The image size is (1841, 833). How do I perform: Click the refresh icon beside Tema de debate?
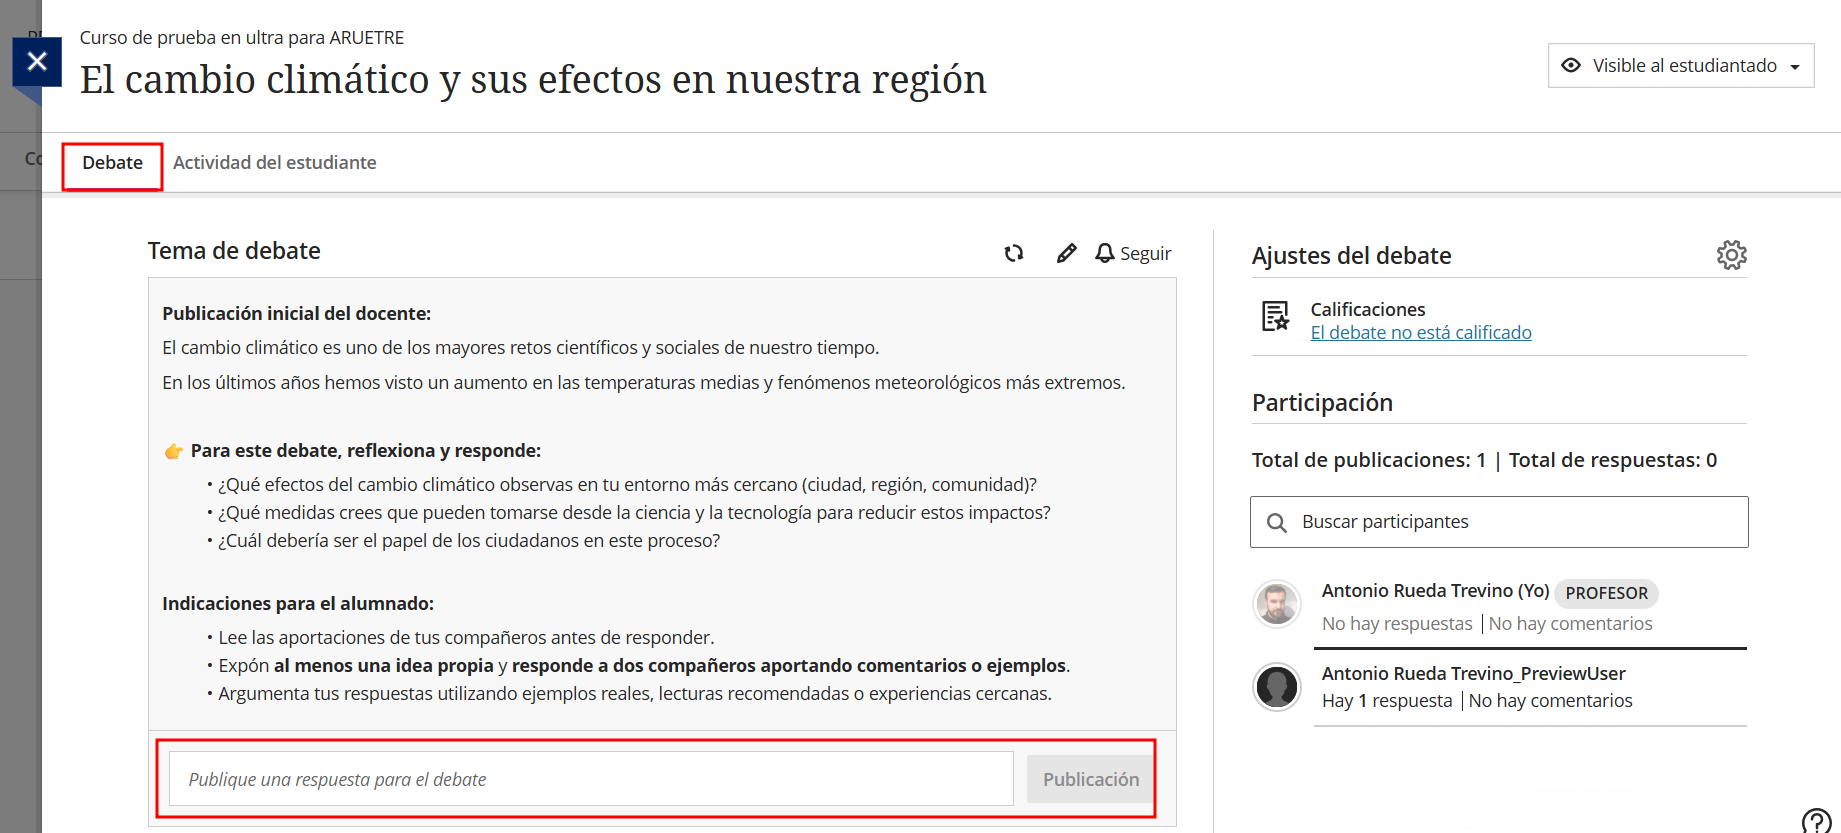click(x=1014, y=253)
